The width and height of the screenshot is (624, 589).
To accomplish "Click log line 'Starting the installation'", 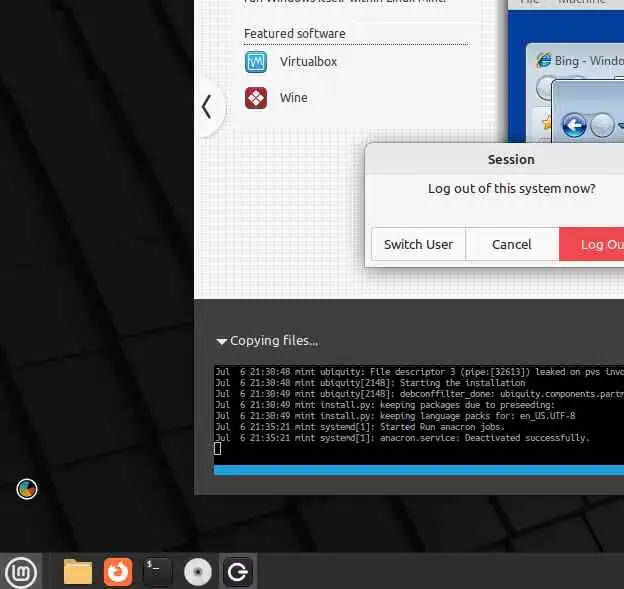I will coord(370,383).
